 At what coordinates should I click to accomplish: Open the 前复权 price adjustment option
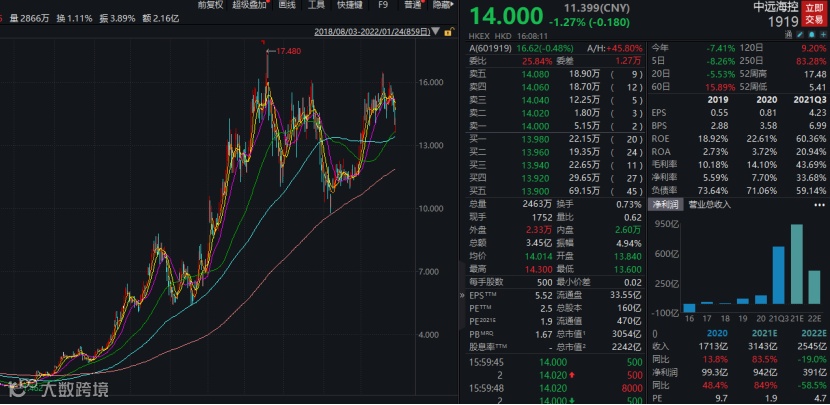(210, 5)
